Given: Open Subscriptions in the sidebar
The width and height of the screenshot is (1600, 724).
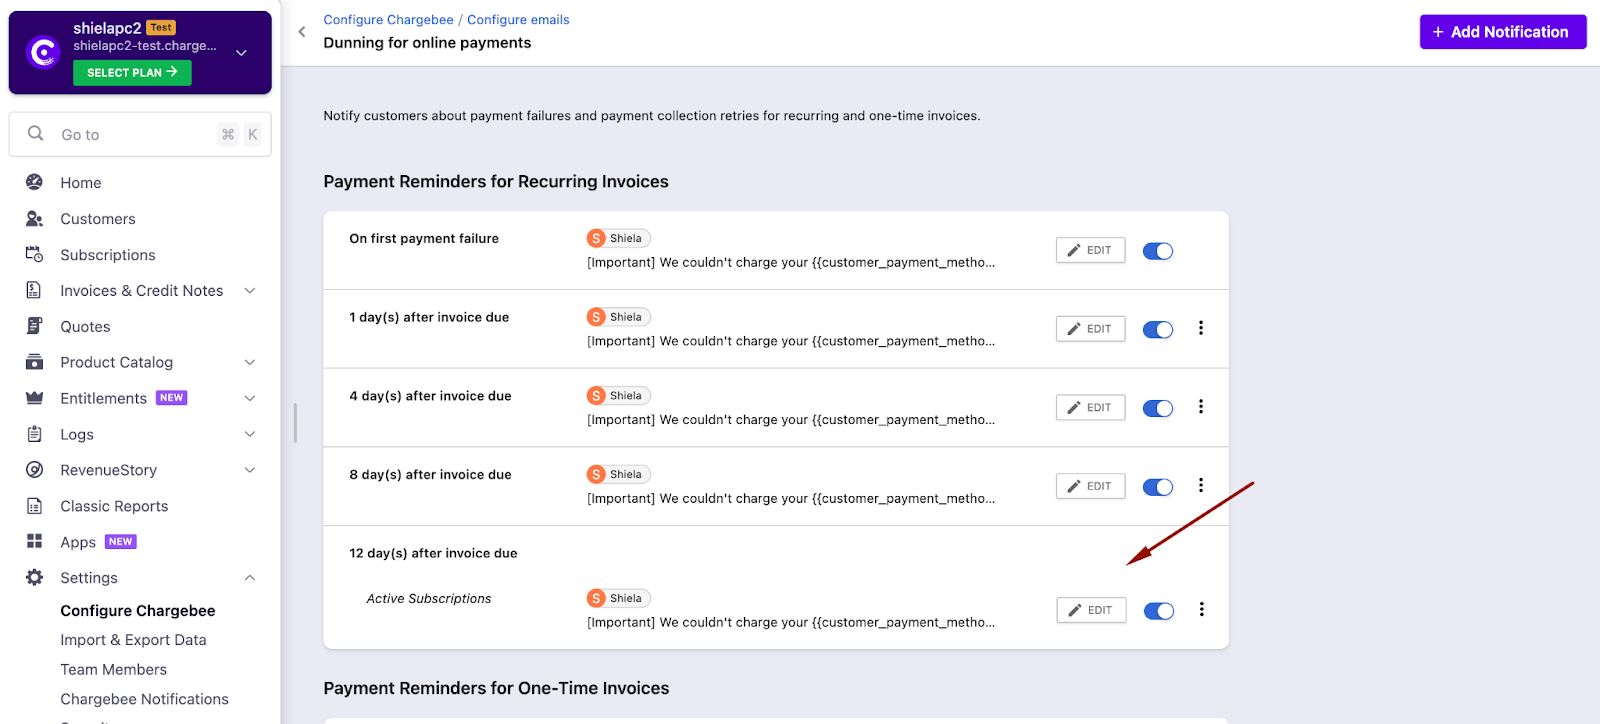Looking at the screenshot, I should (107, 255).
